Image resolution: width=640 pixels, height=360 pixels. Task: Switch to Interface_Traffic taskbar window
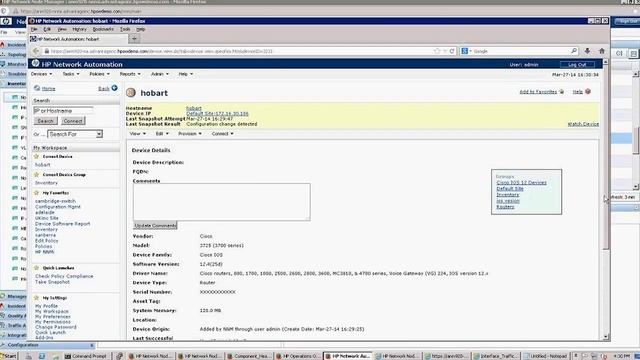pos(497,356)
